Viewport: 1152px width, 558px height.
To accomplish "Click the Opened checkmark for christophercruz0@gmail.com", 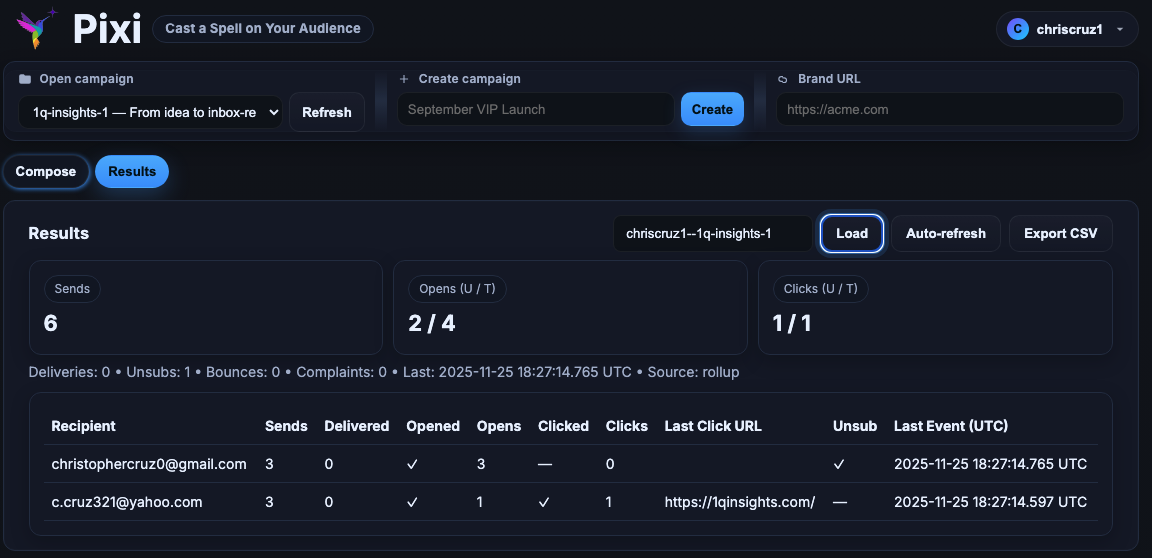I will [412, 464].
